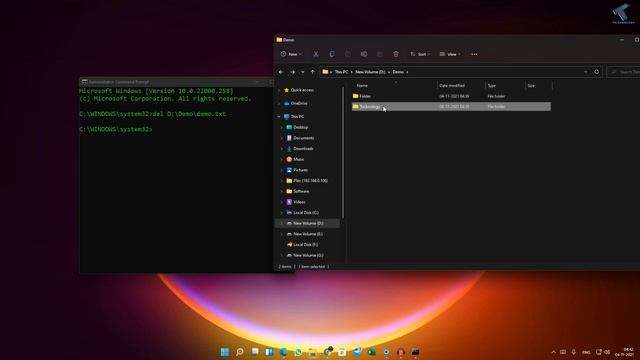This screenshot has width=640, height=360.
Task: Click the microphone icon in system tray
Action: pyautogui.click(x=573, y=352)
